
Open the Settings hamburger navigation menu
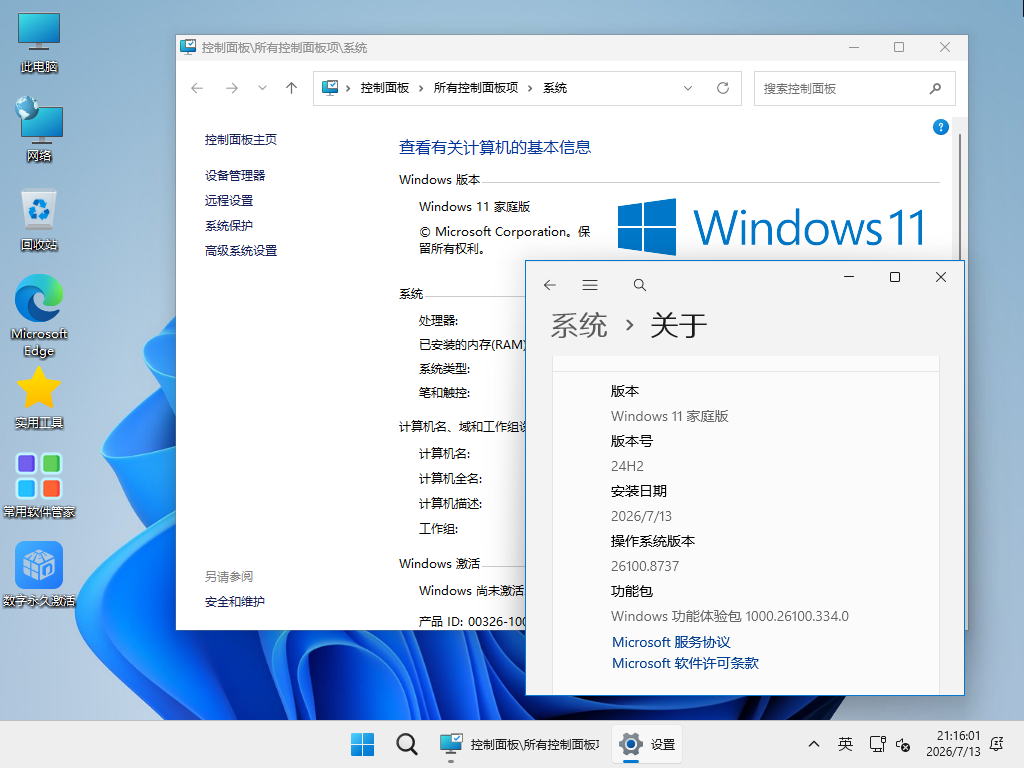coord(590,285)
